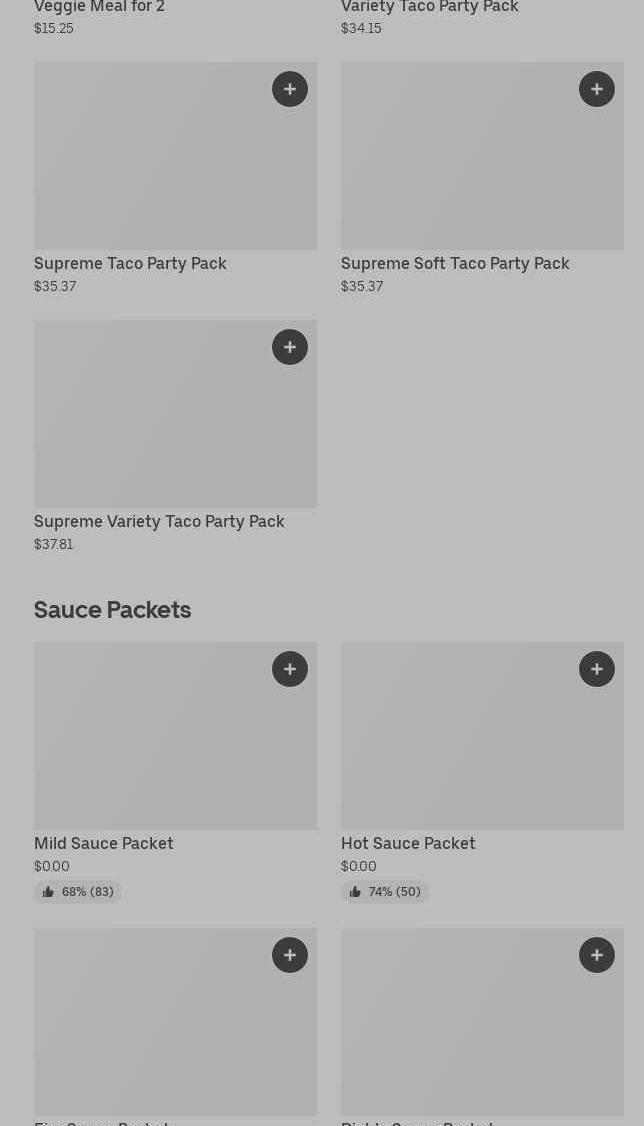Click thumbs-up icon under Mild Sauce Packet
Image resolution: width=644 pixels, height=1126 pixels.
[48, 892]
